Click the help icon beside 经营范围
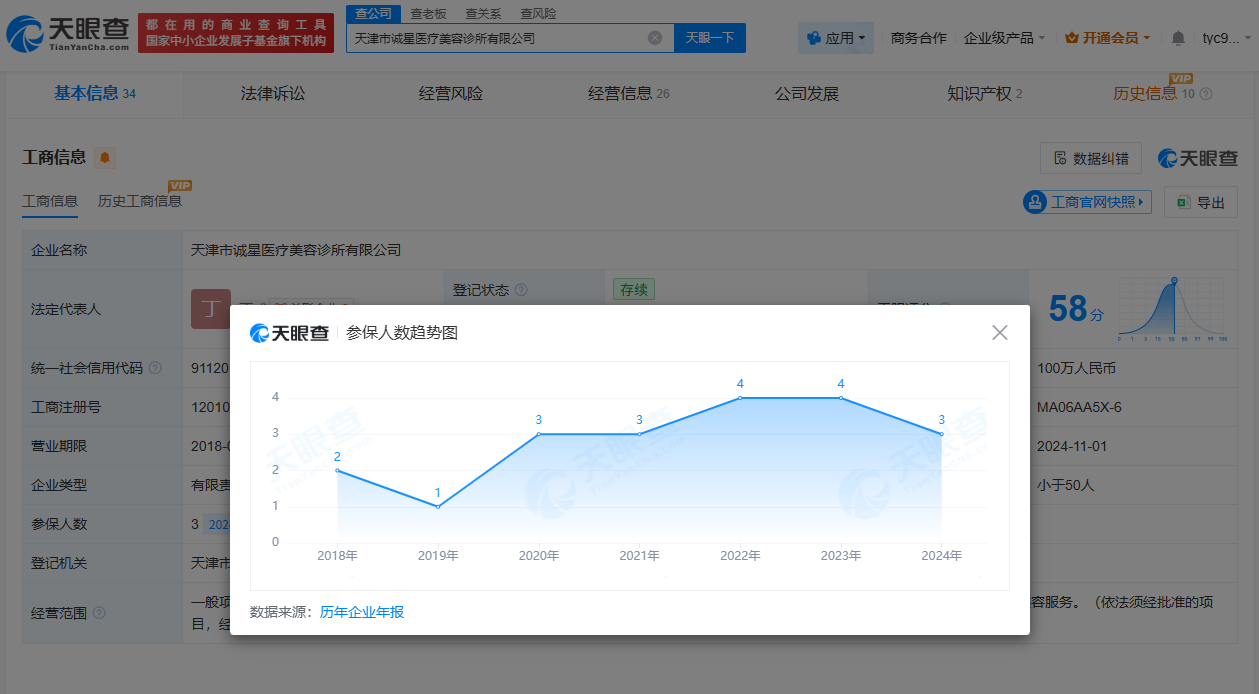Viewport: 1259px width, 694px height. tap(99, 613)
